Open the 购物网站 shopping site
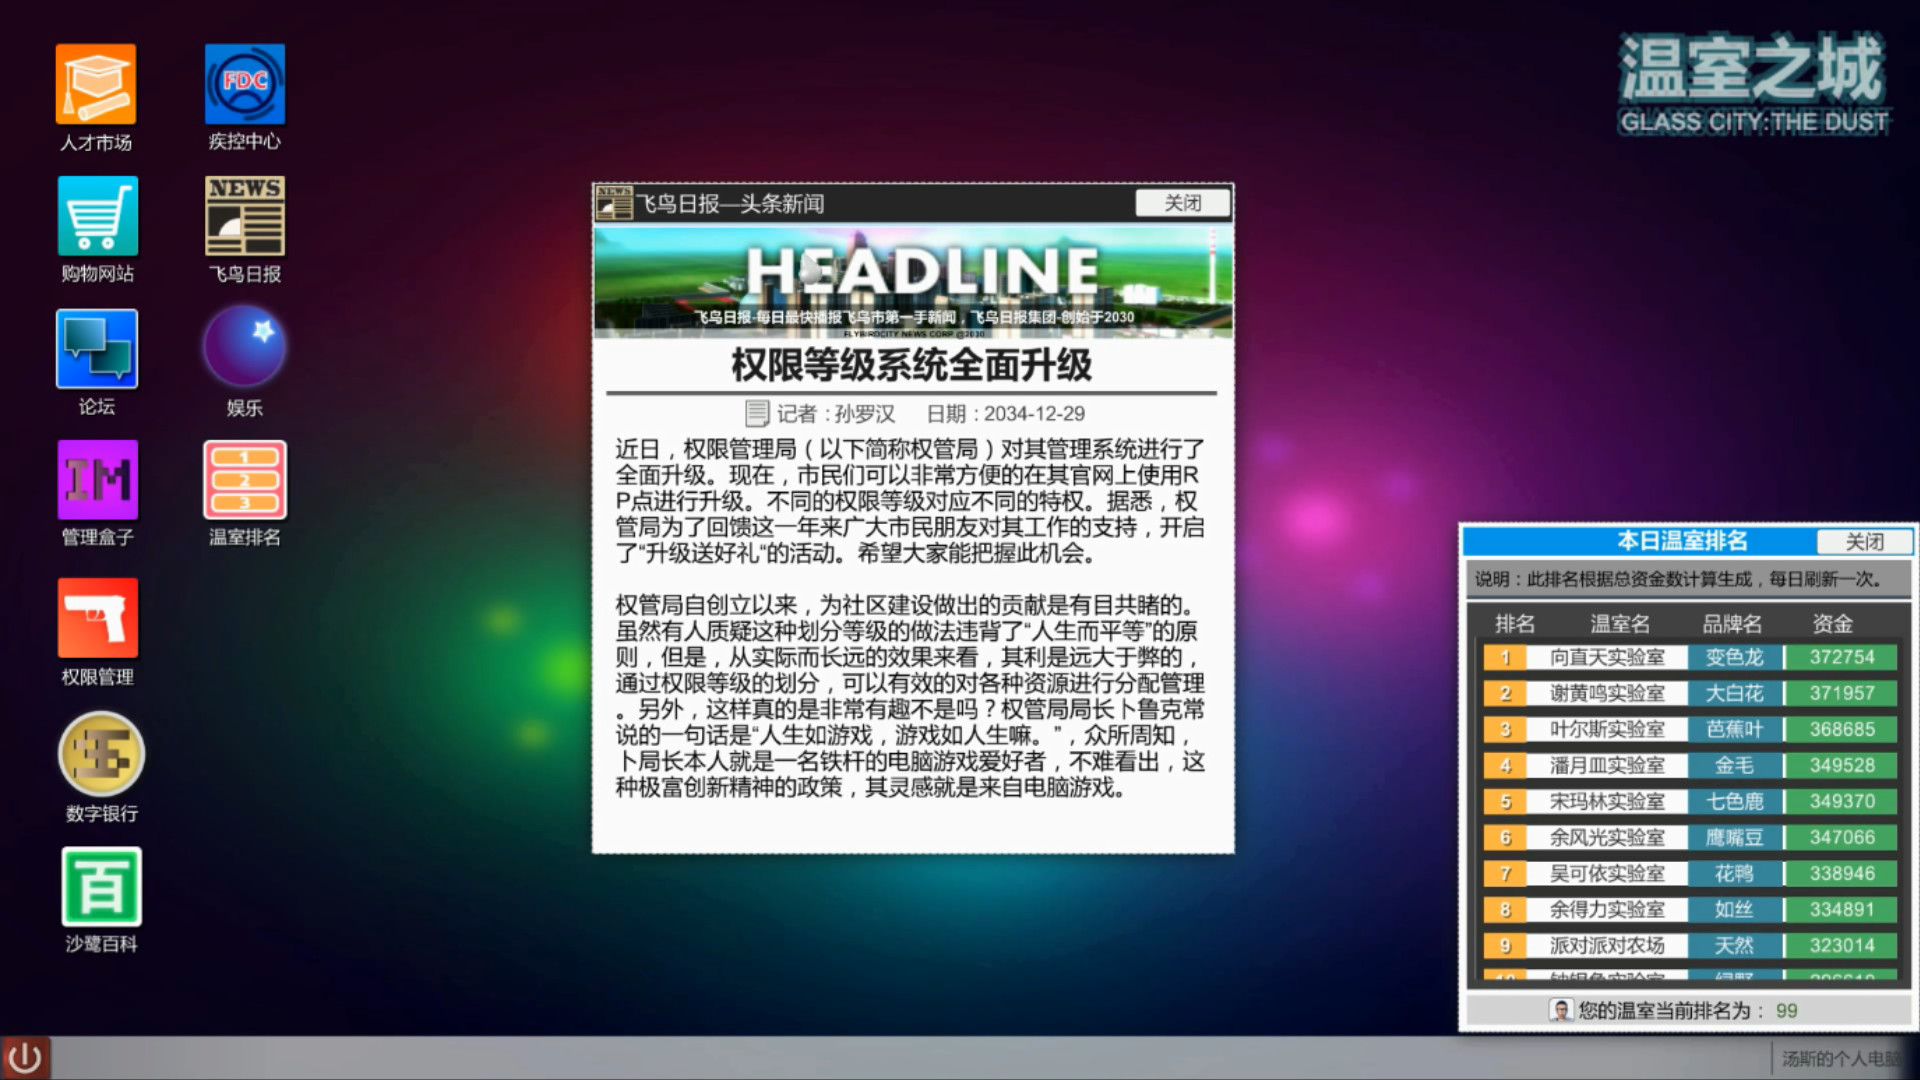 tap(97, 218)
